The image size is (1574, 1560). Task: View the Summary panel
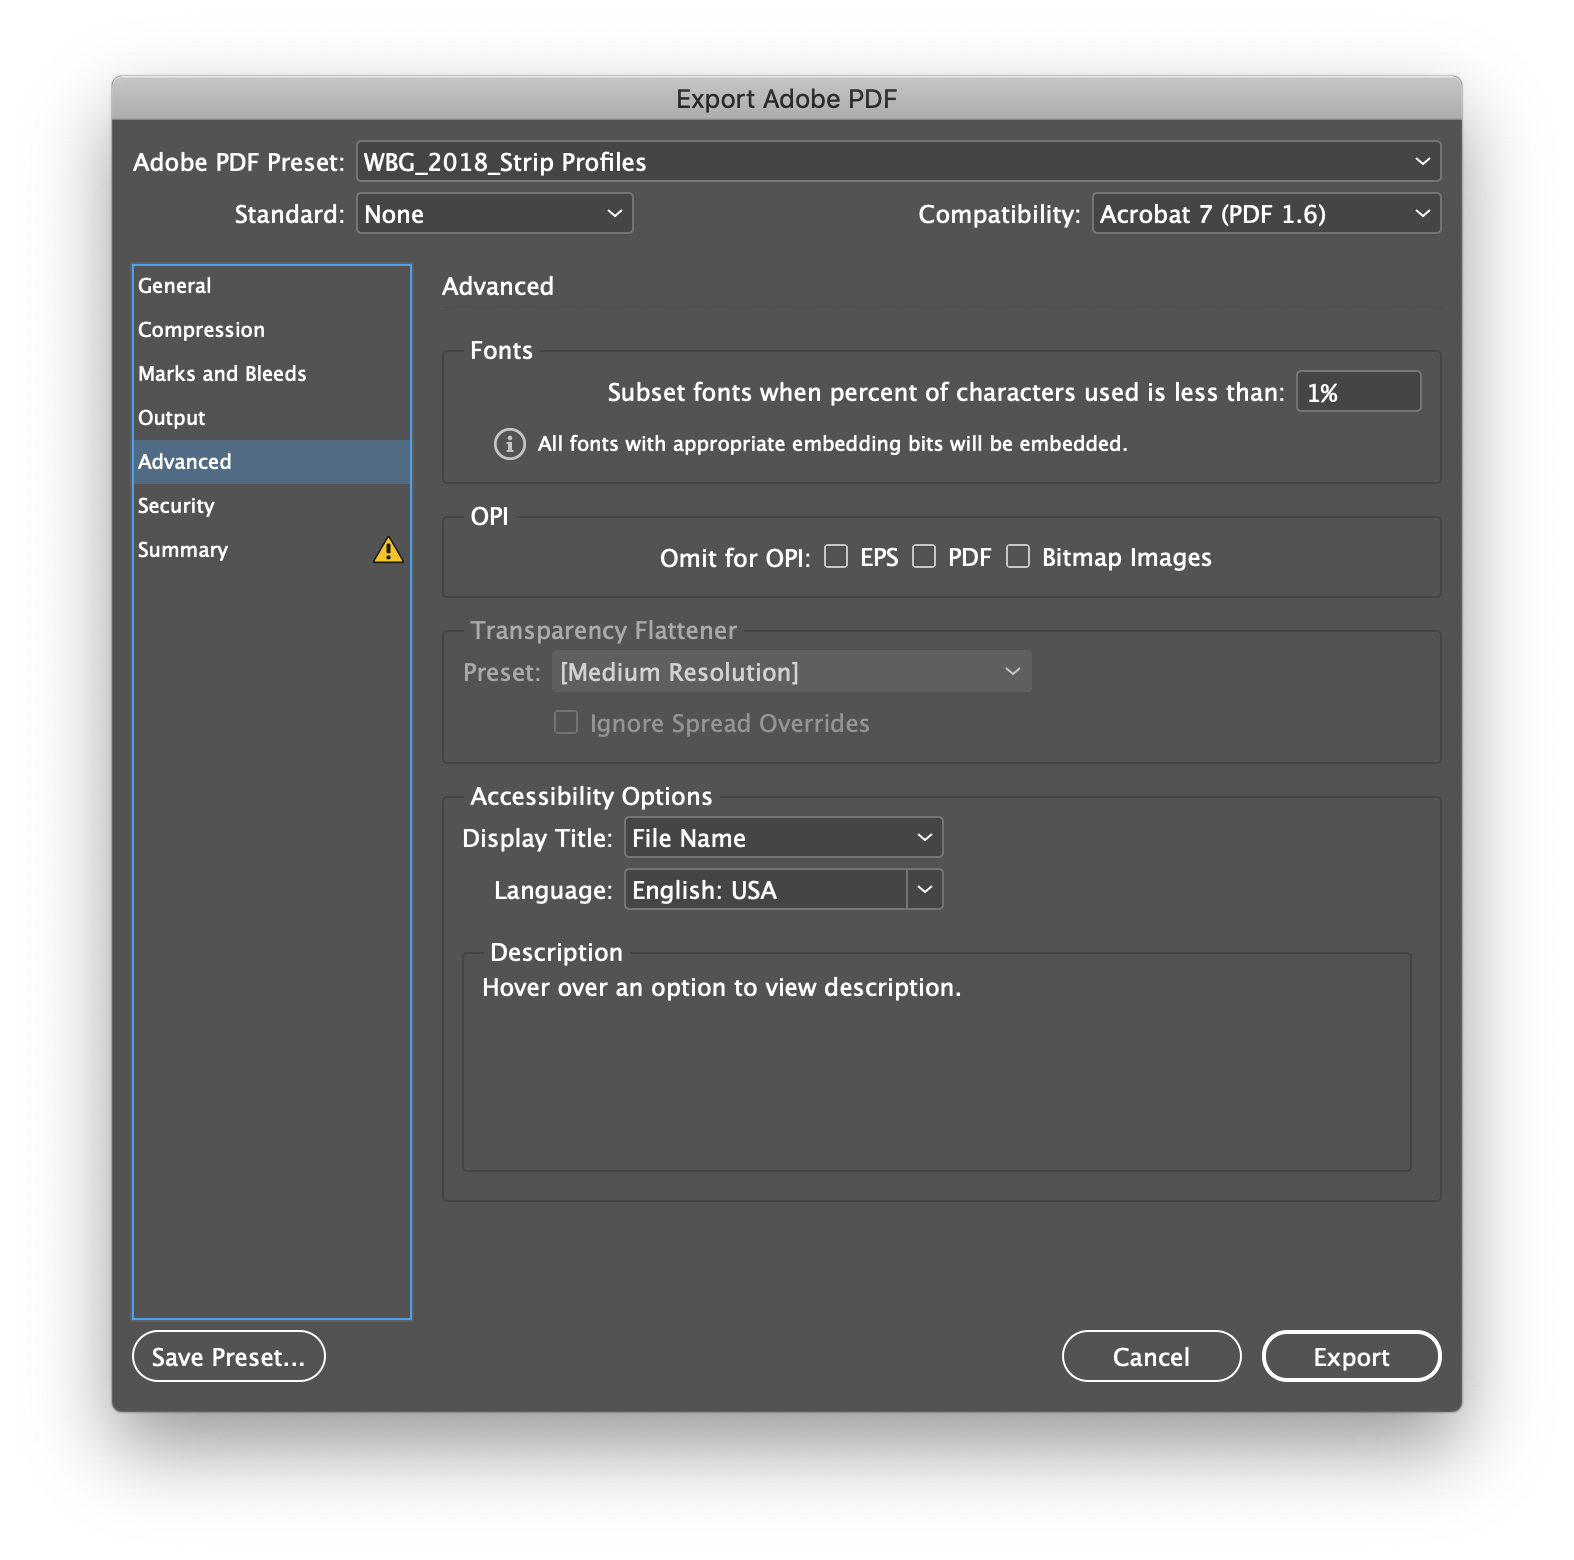[x=272, y=550]
